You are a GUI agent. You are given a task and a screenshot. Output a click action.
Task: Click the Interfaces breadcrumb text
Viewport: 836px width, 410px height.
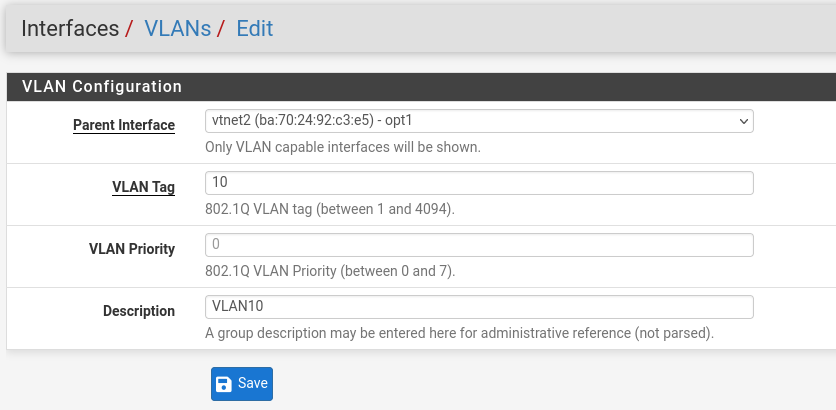(x=70, y=28)
